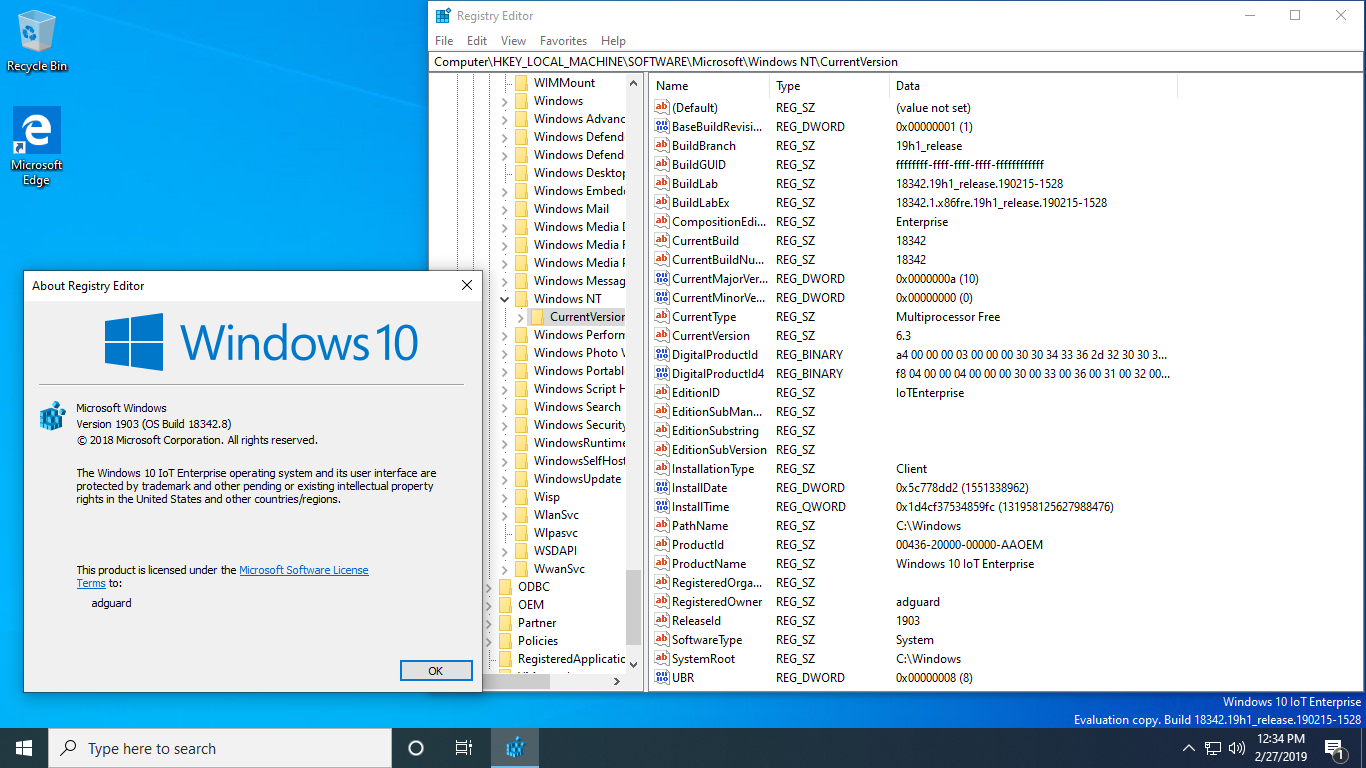Viewport: 1366px width, 768px height.
Task: Open the Help menu
Action: pos(613,41)
